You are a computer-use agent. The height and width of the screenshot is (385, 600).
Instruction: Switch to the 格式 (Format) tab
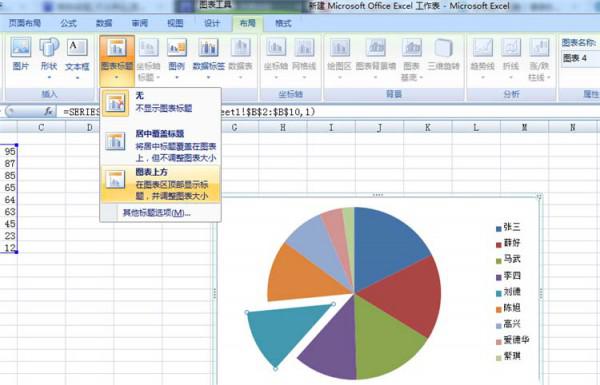[x=283, y=23]
